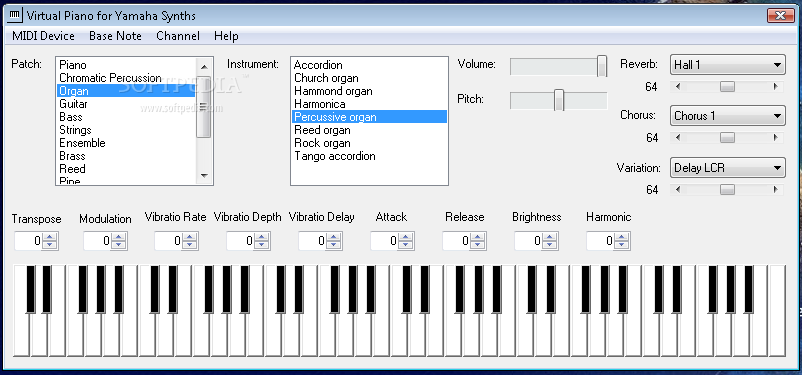Click the Variation level slider thumb
The image size is (802, 375).
727,190
